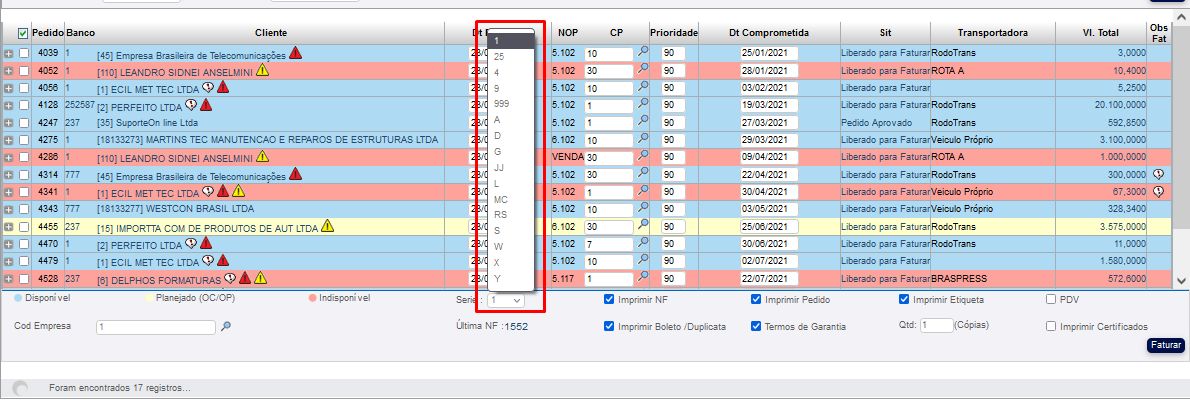
Task: Uncheck the Imprimir Boleto /Duplicata option
Action: tap(610, 326)
